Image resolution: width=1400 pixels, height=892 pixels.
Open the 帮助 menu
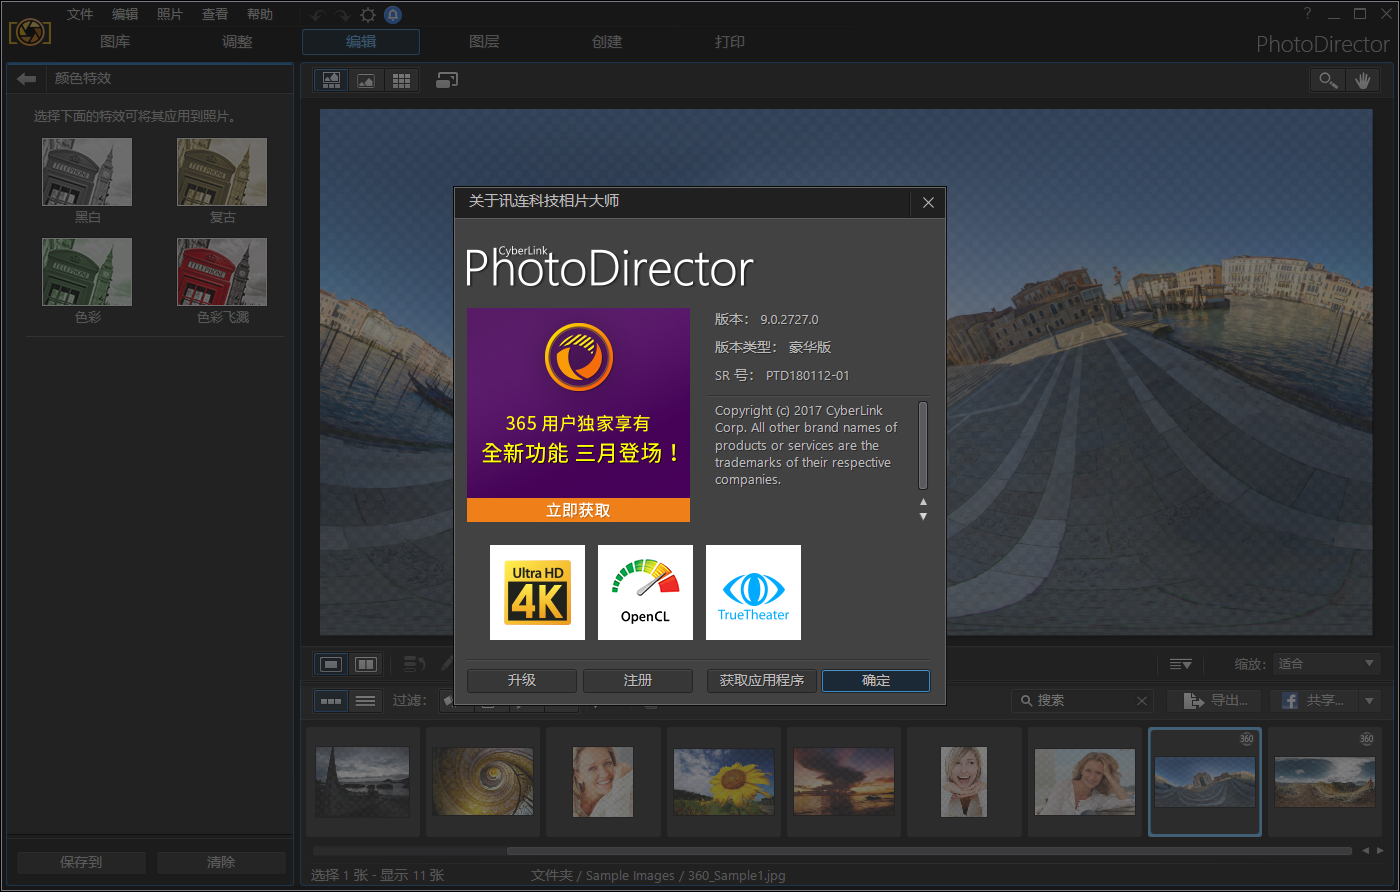point(260,14)
